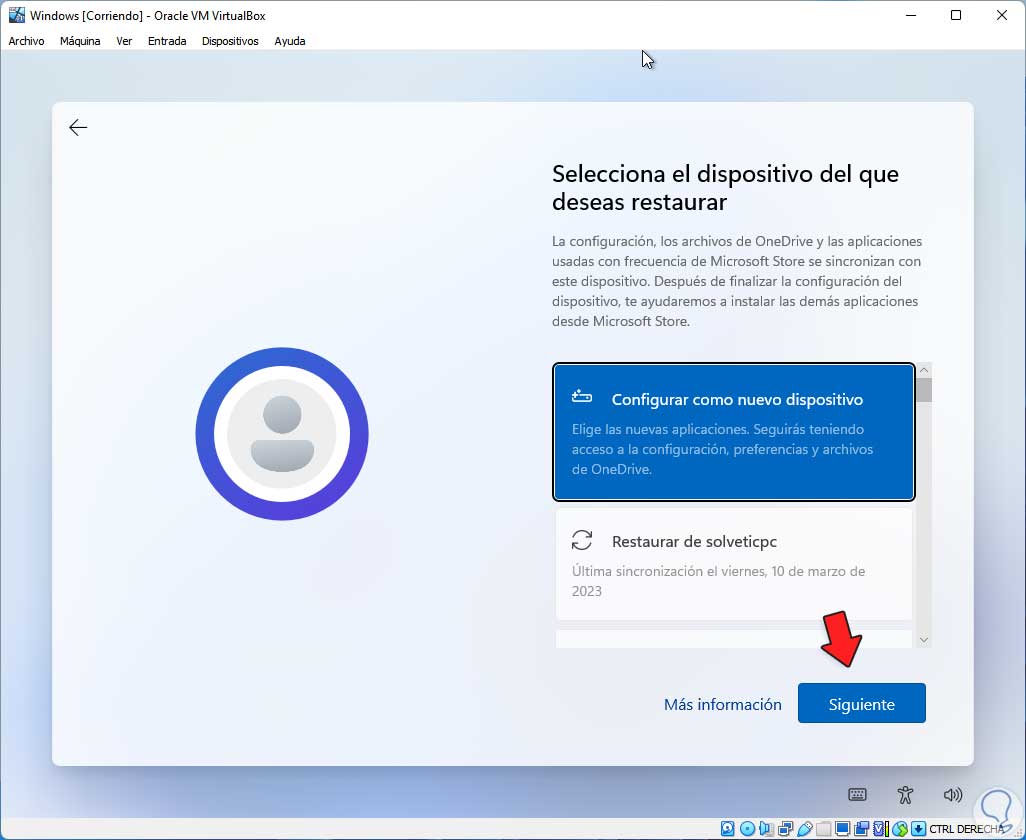The image size is (1026, 840).
Task: Click the Siguiente button
Action: click(861, 703)
